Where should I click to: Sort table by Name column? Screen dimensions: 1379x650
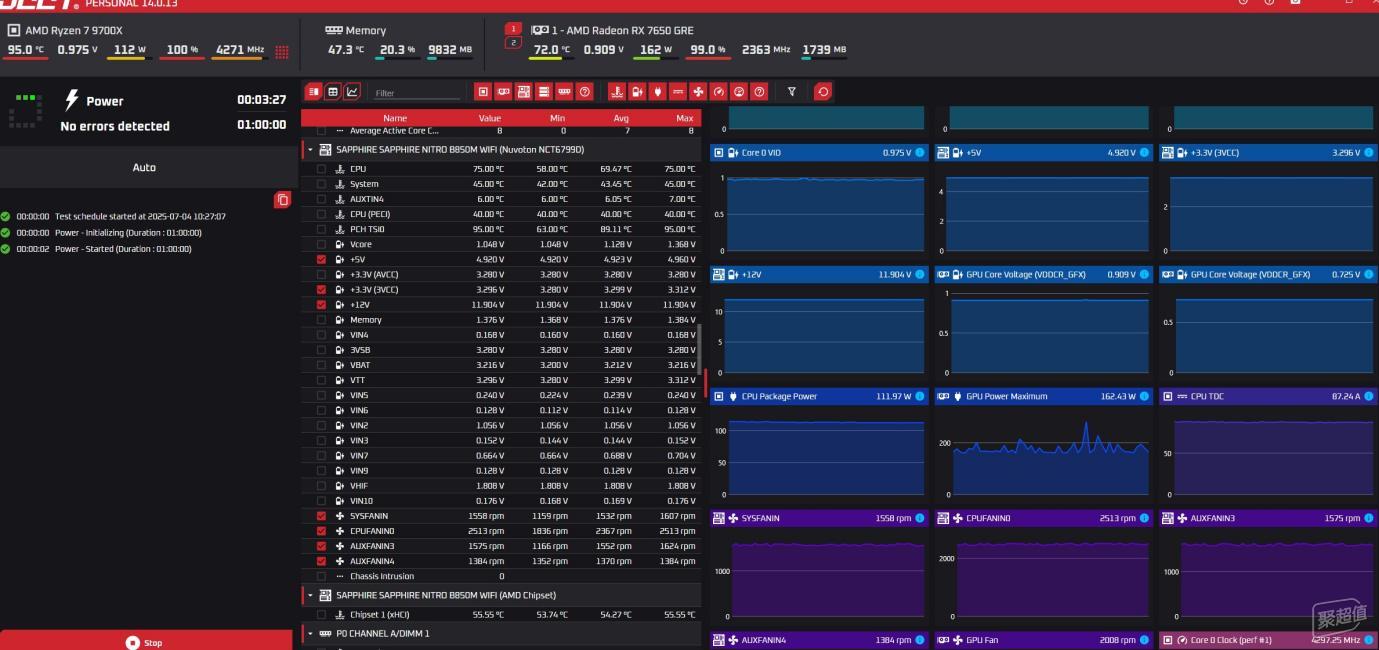[x=395, y=118]
